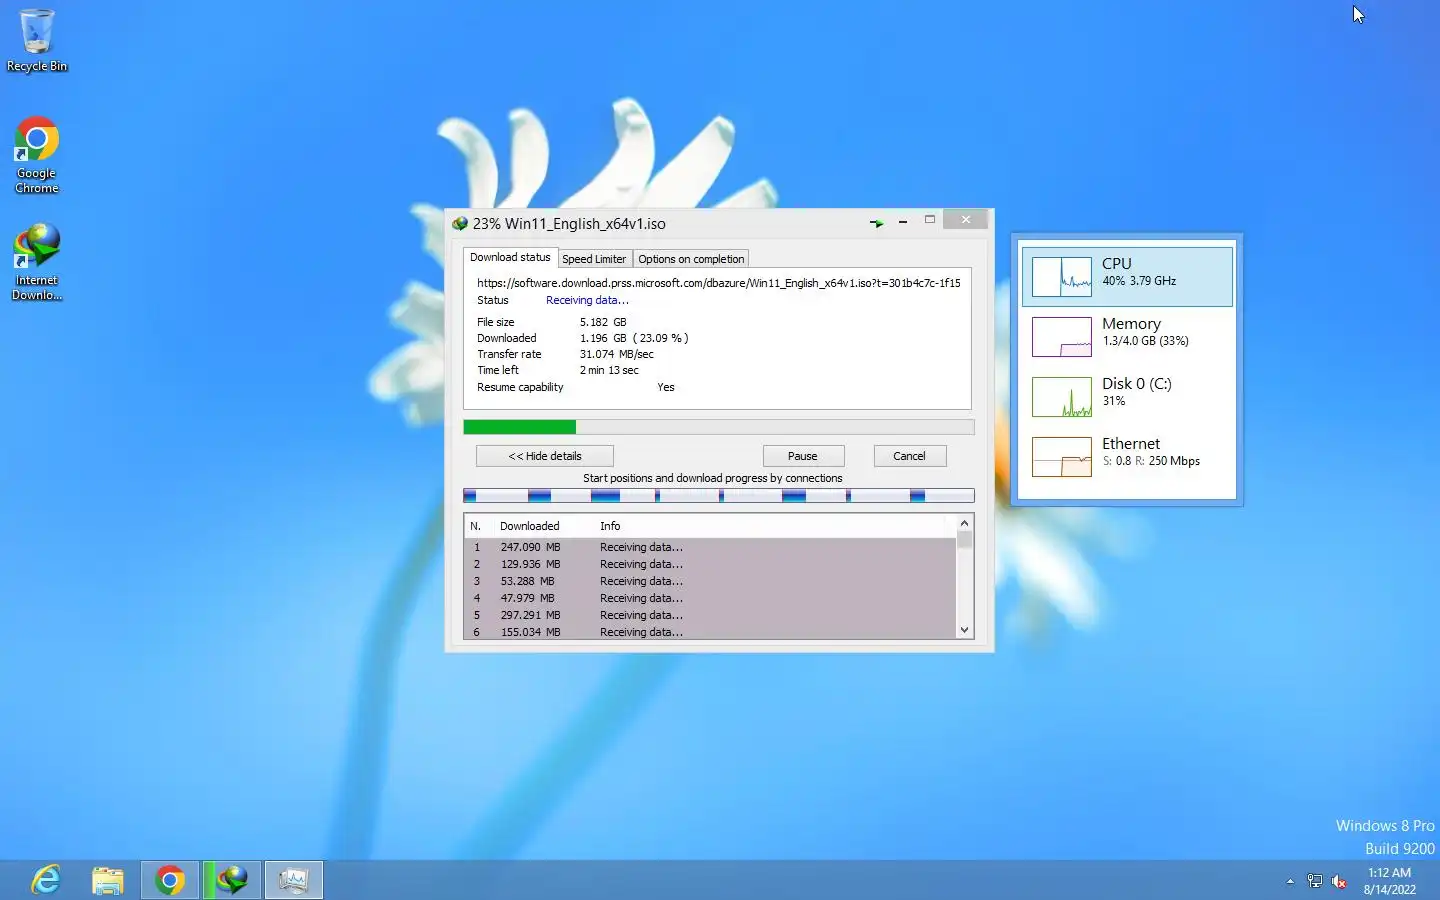Select connection row with 297.291 MB
Image resolution: width=1440 pixels, height=900 pixels.
click(x=710, y=615)
